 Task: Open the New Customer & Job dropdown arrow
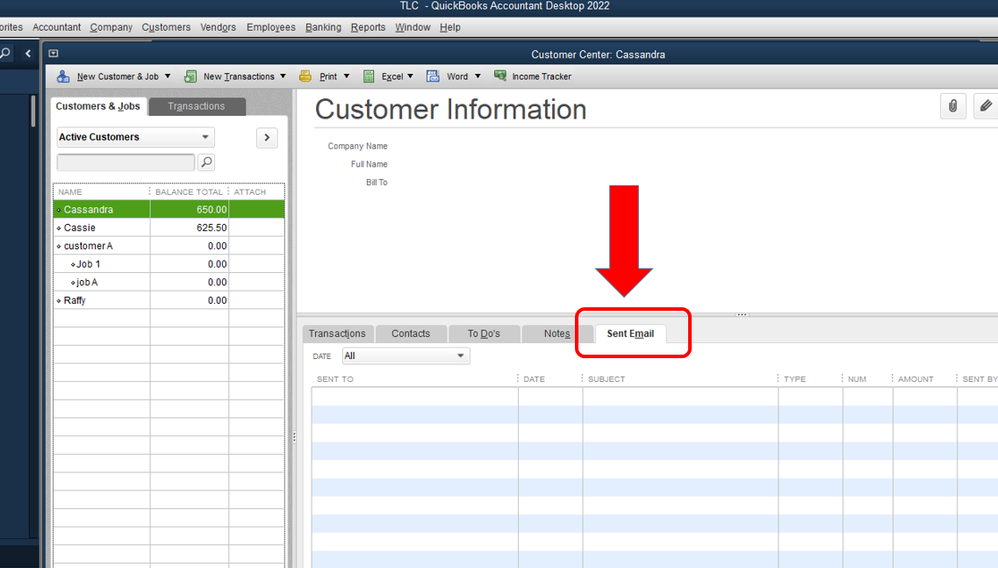(167, 76)
